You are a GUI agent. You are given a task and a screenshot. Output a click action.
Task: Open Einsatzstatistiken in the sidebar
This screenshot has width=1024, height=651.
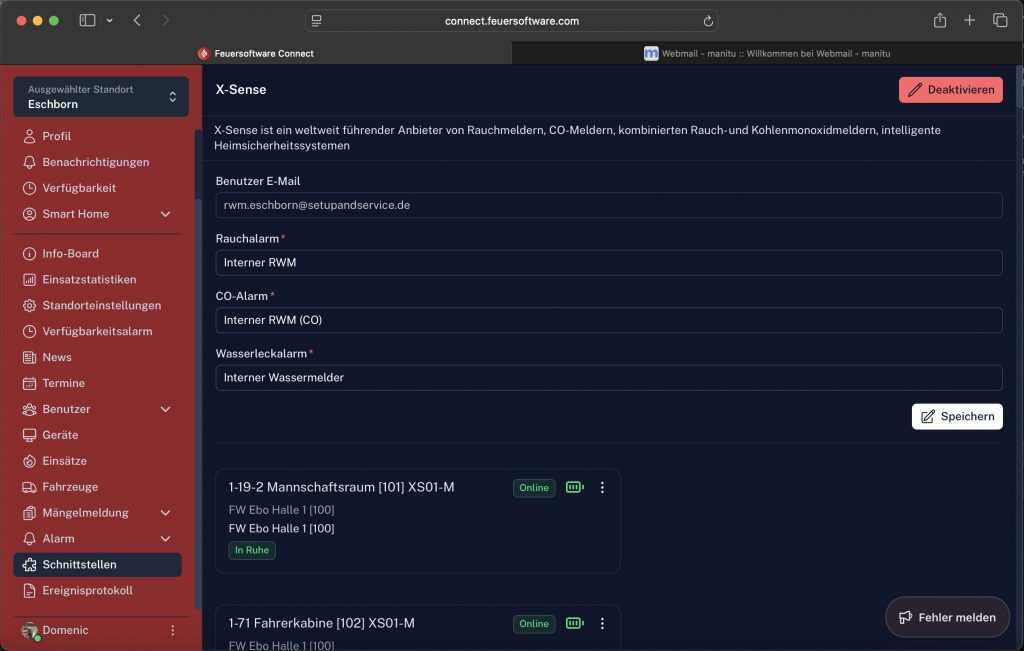click(89, 280)
